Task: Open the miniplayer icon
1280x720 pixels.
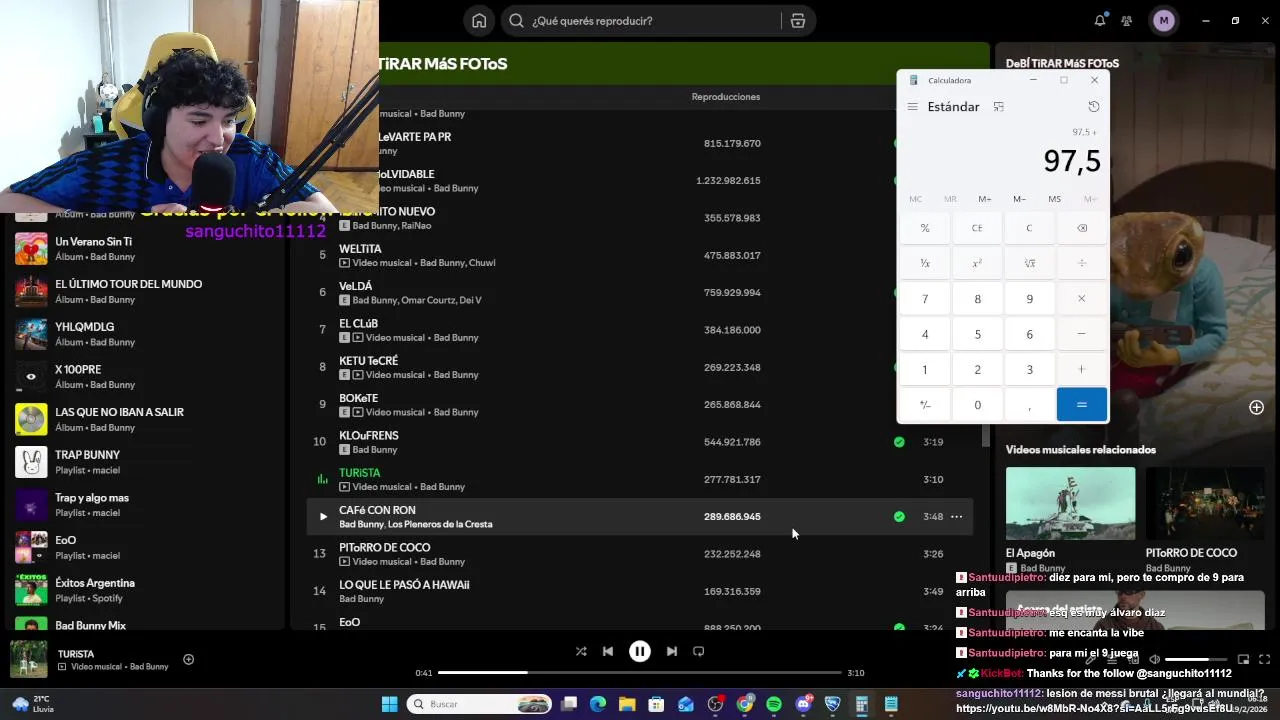Action: 1243,660
